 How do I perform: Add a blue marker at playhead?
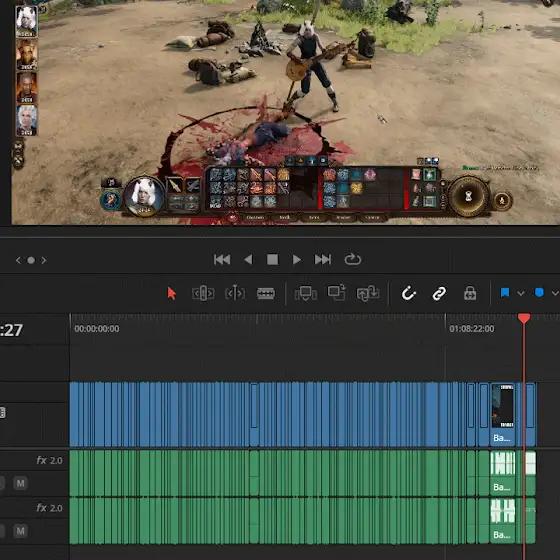(539, 293)
